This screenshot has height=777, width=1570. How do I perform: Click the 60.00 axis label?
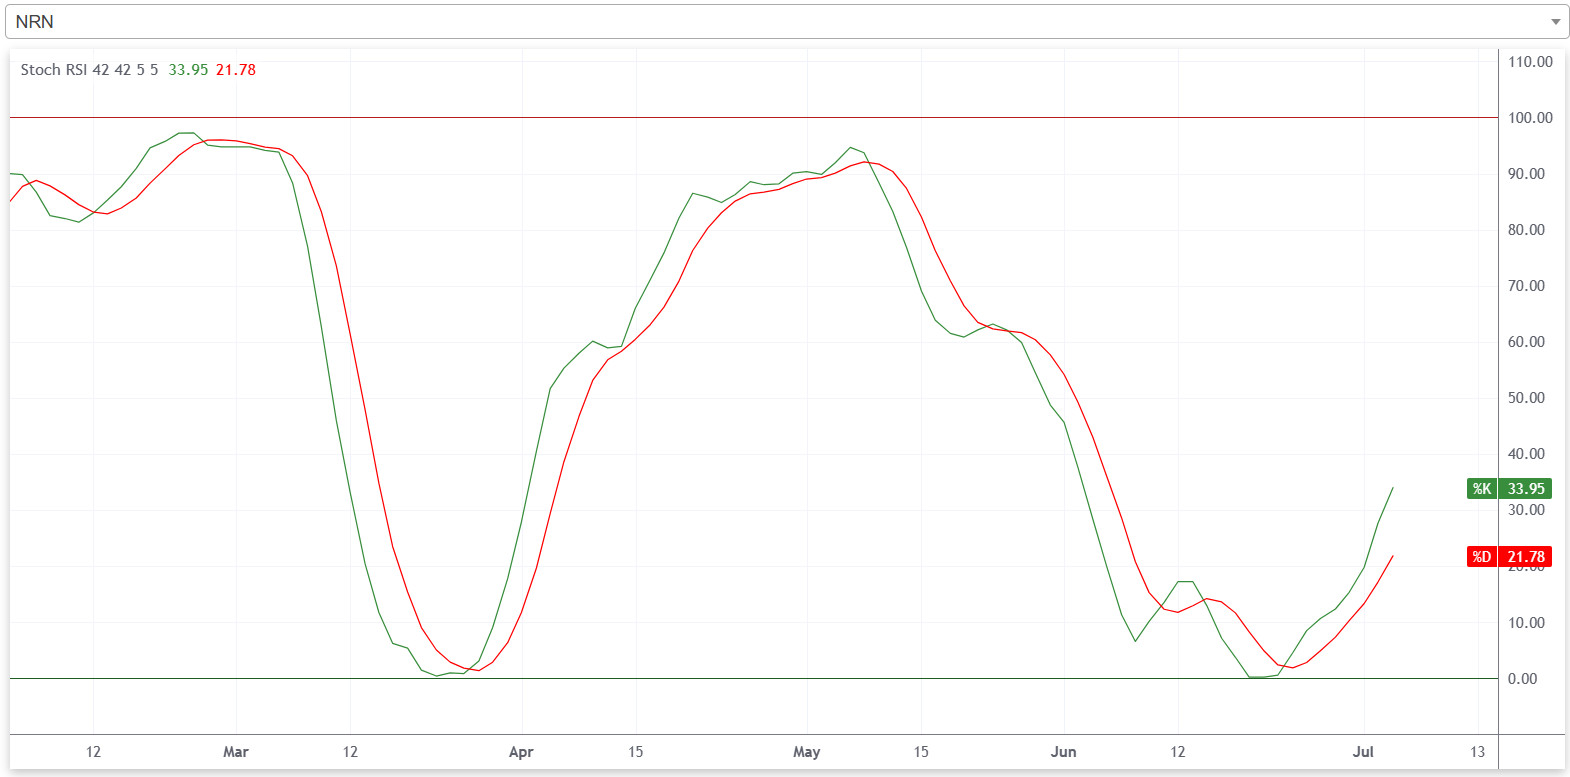1526,342
